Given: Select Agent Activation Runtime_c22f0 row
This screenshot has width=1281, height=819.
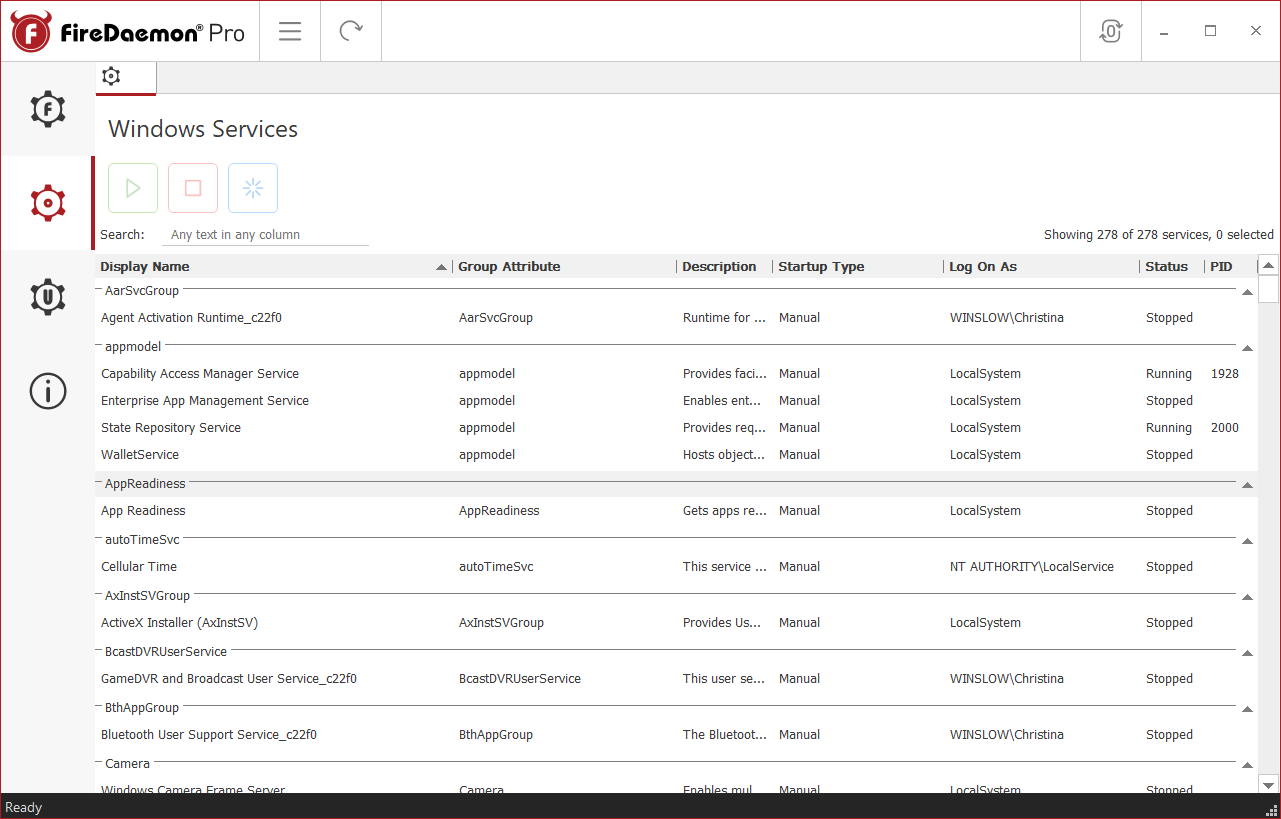Looking at the screenshot, I should pyautogui.click(x=676, y=318).
